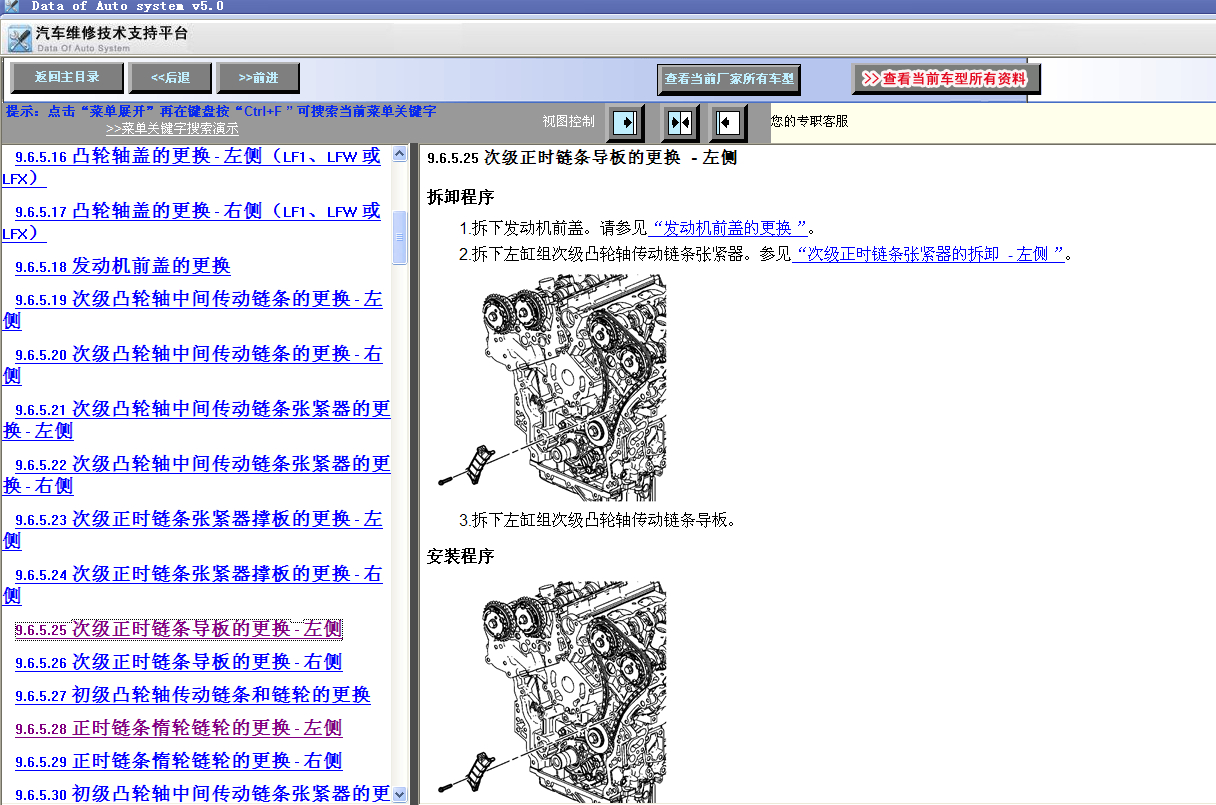Screen dimensions: 1216x805
Task: Open 查看当前厂家所有车型 button
Action: pyautogui.click(x=729, y=79)
